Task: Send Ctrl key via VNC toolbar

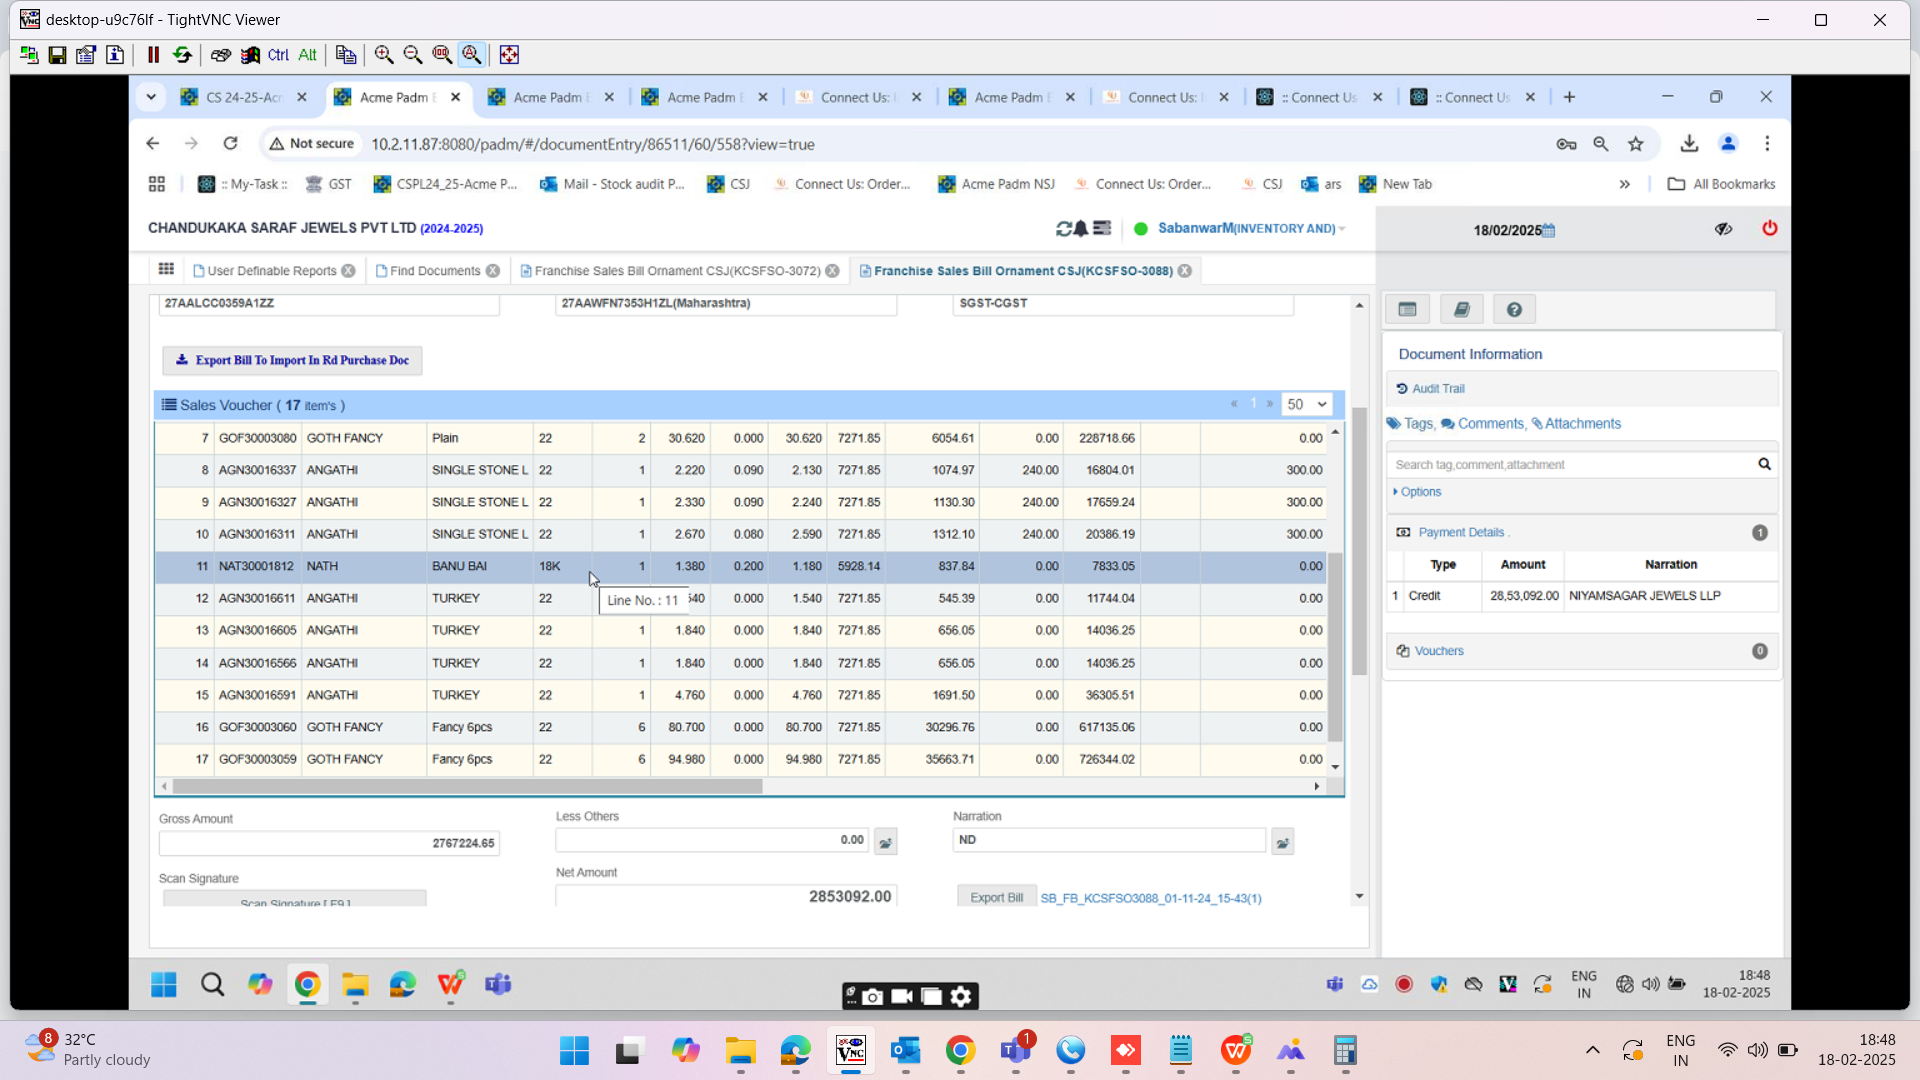Action: tap(278, 55)
